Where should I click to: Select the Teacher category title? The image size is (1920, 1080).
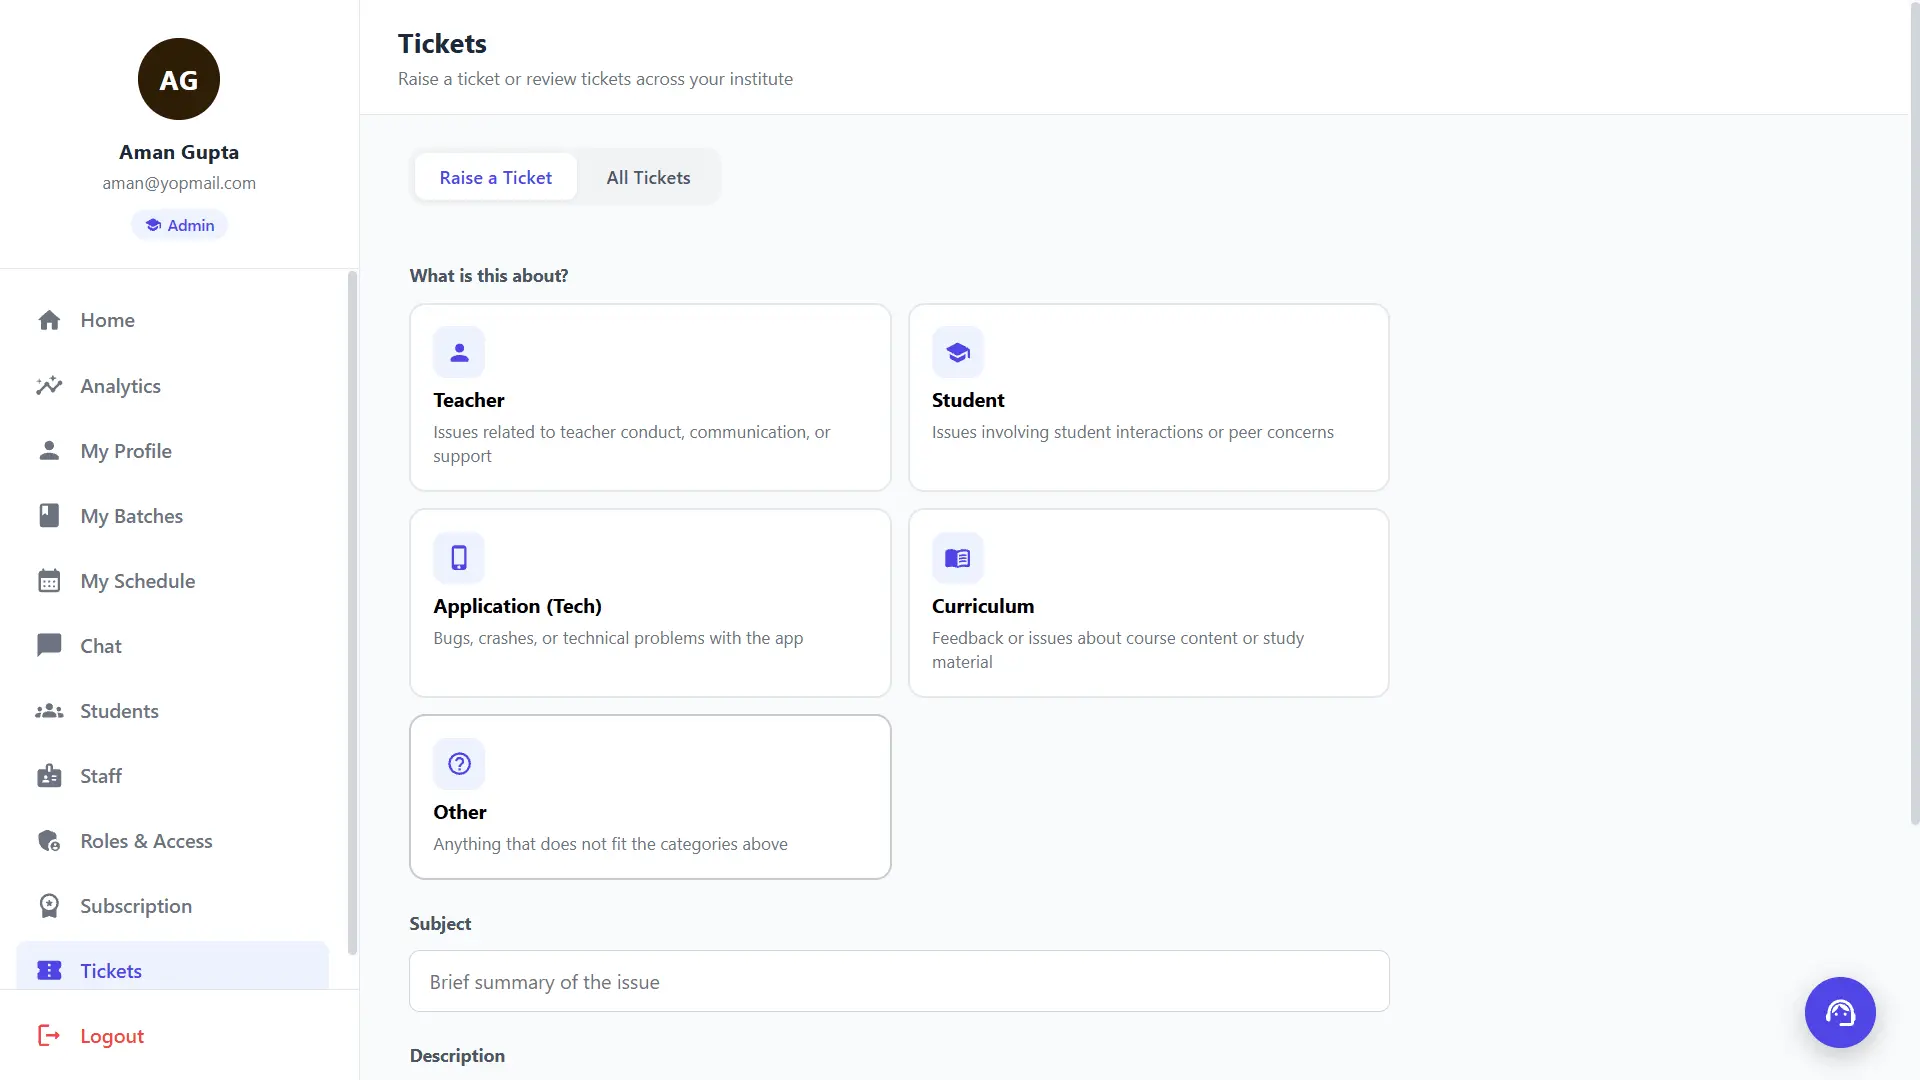click(468, 400)
